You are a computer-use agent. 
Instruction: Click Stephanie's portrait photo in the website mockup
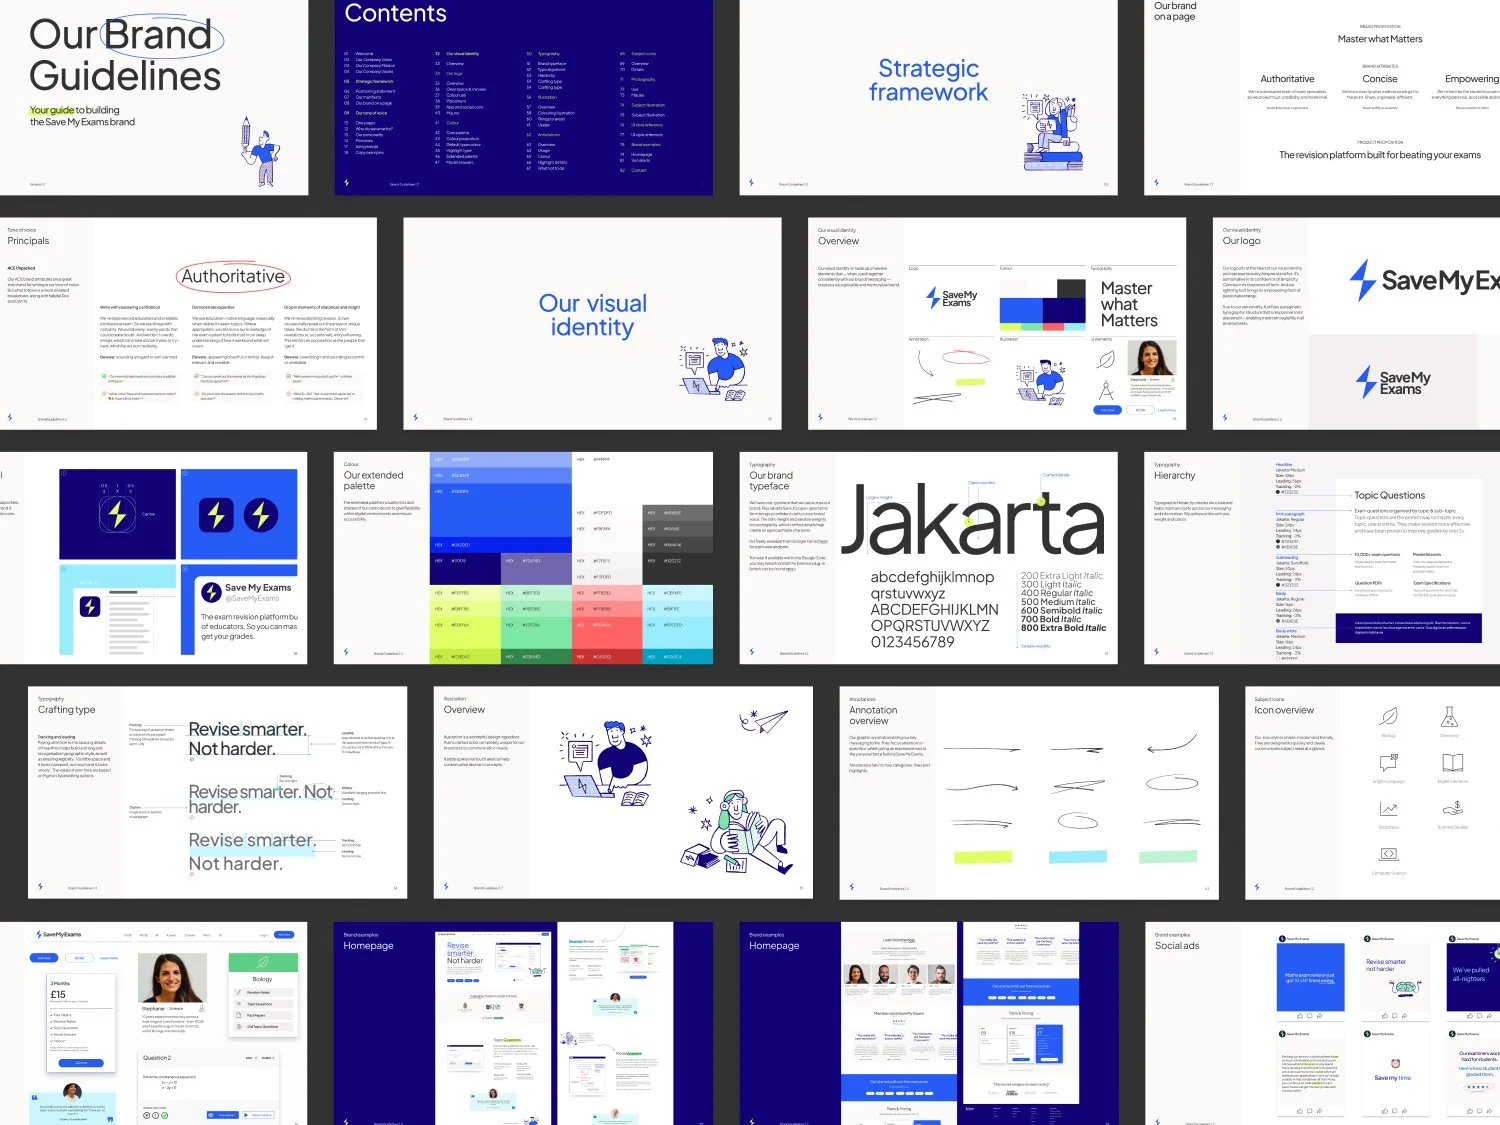[172, 979]
